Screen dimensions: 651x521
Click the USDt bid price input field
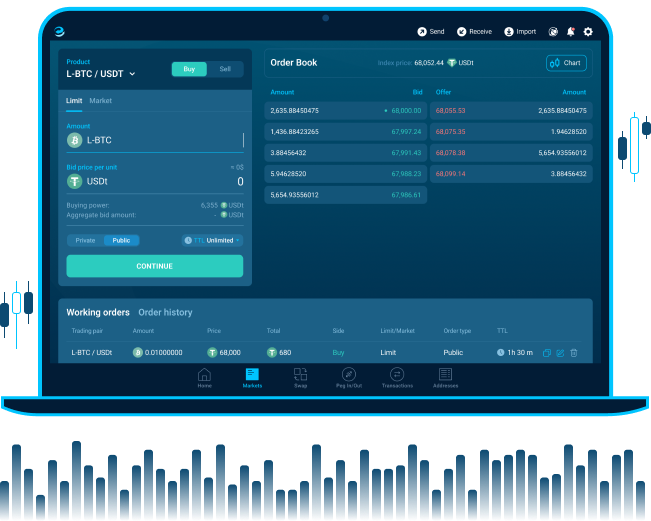click(x=155, y=181)
